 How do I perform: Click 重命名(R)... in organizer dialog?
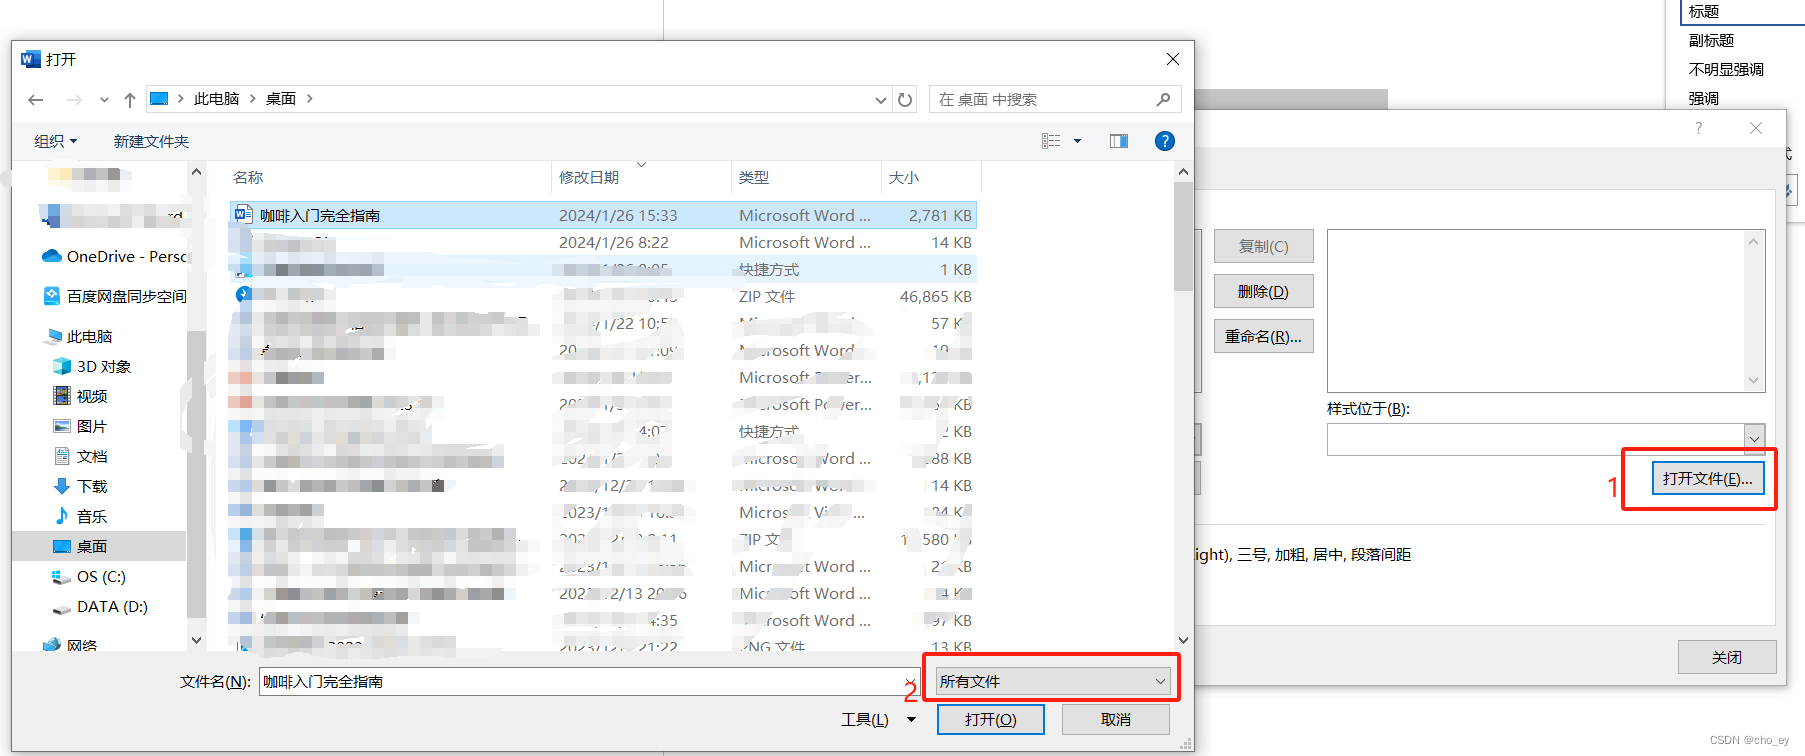(x=1264, y=336)
